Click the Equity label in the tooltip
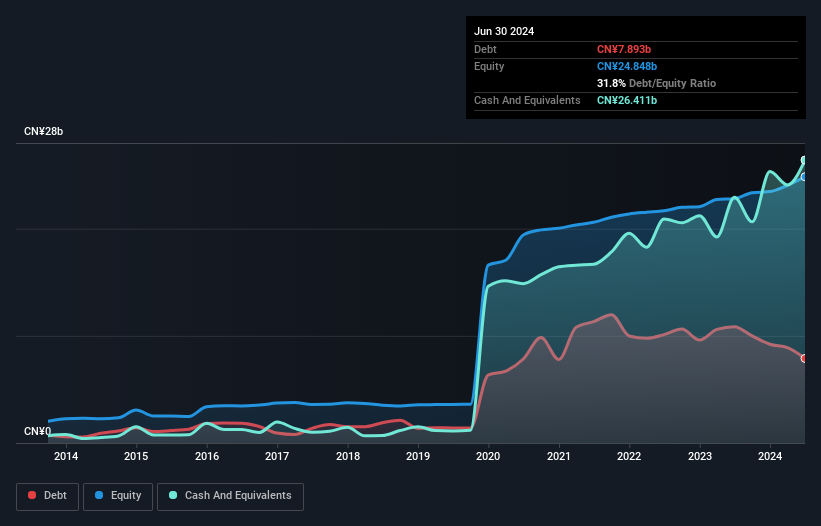This screenshot has height=526, width=821. 489,66
